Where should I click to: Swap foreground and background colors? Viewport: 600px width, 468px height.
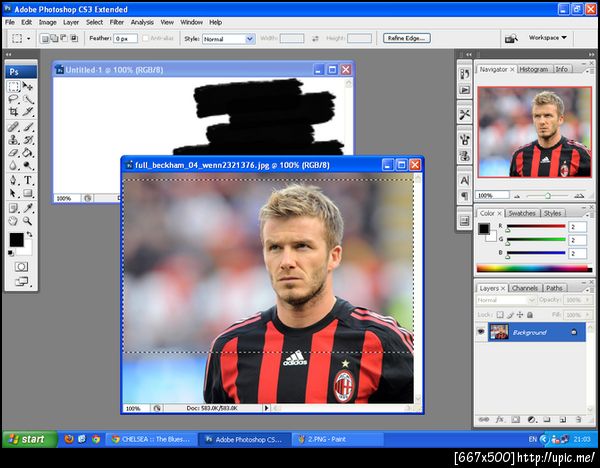29,234
